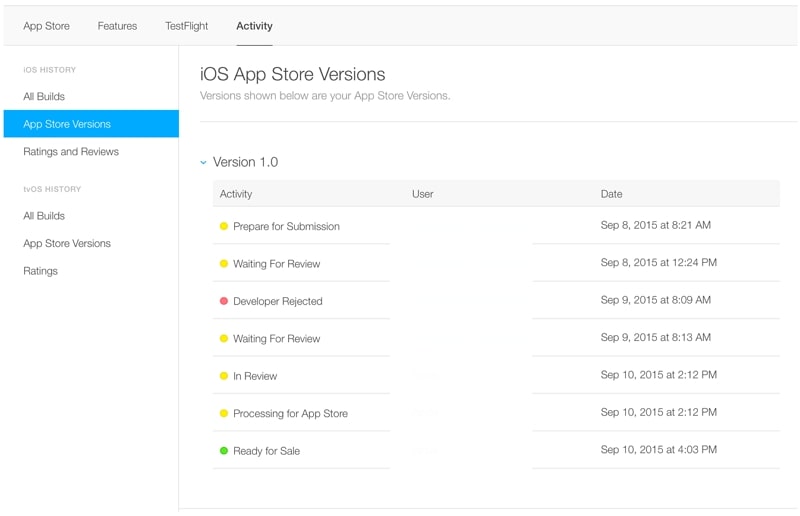This screenshot has height=516, width=800.
Task: Select App Store Versions under iOS History
Action: click(91, 124)
